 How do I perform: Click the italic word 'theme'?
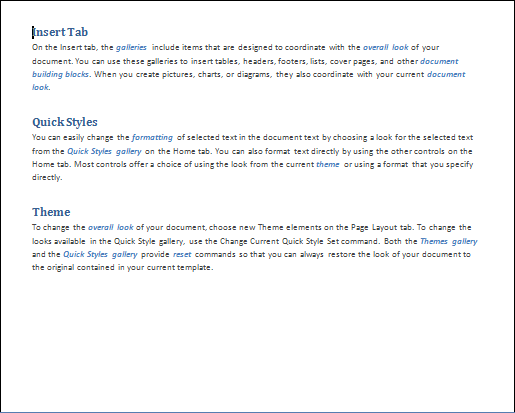[328, 164]
